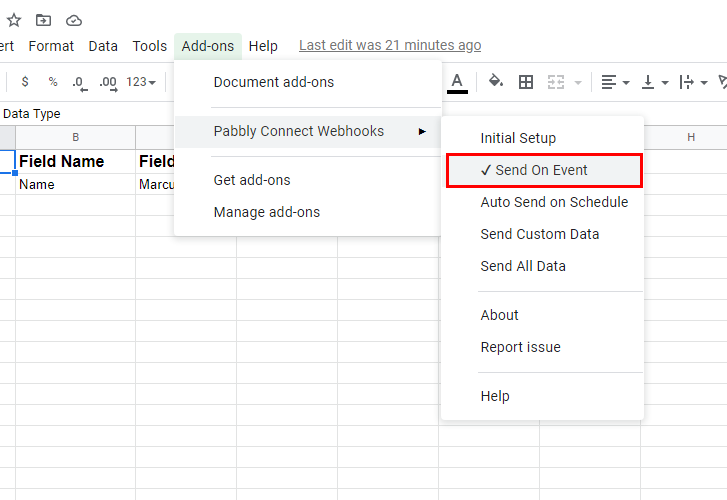
Task: Choose Get add-ons
Action: (x=307, y=180)
